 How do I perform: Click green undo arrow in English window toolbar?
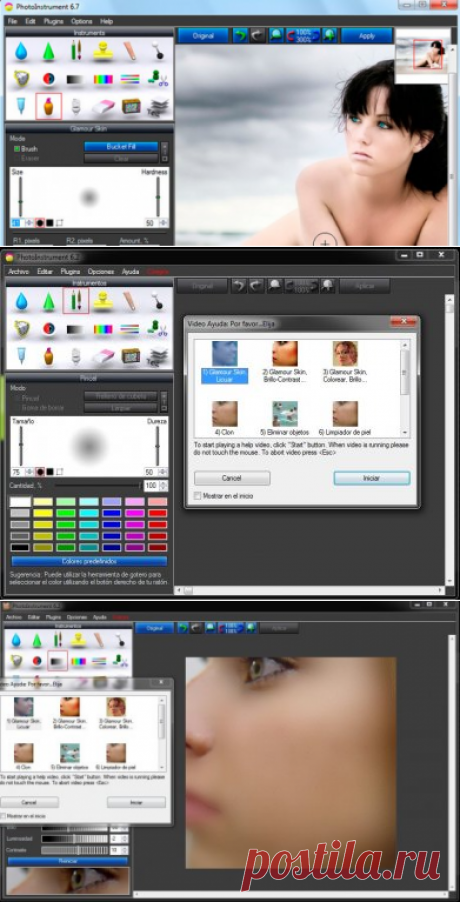(240, 36)
